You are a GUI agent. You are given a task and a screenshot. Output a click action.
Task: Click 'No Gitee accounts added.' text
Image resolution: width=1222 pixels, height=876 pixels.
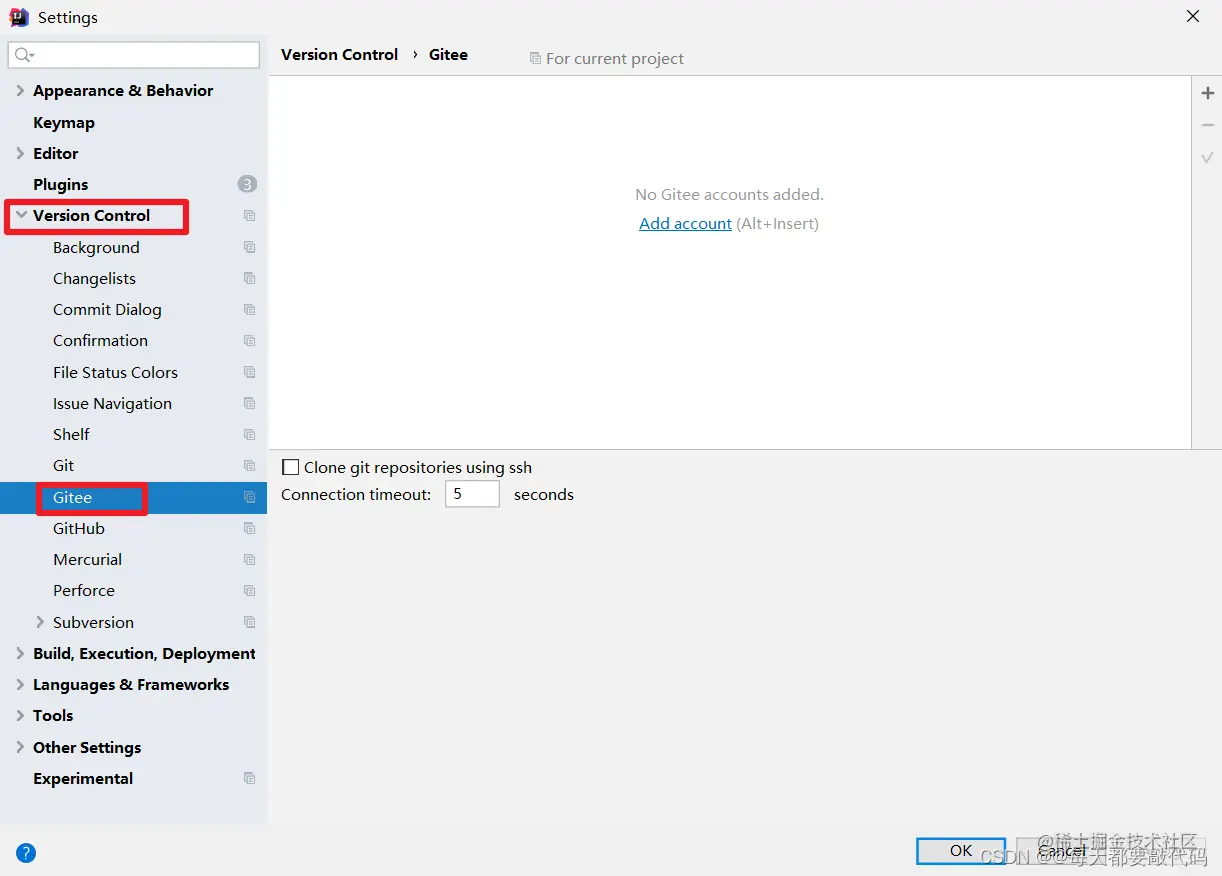pos(729,194)
